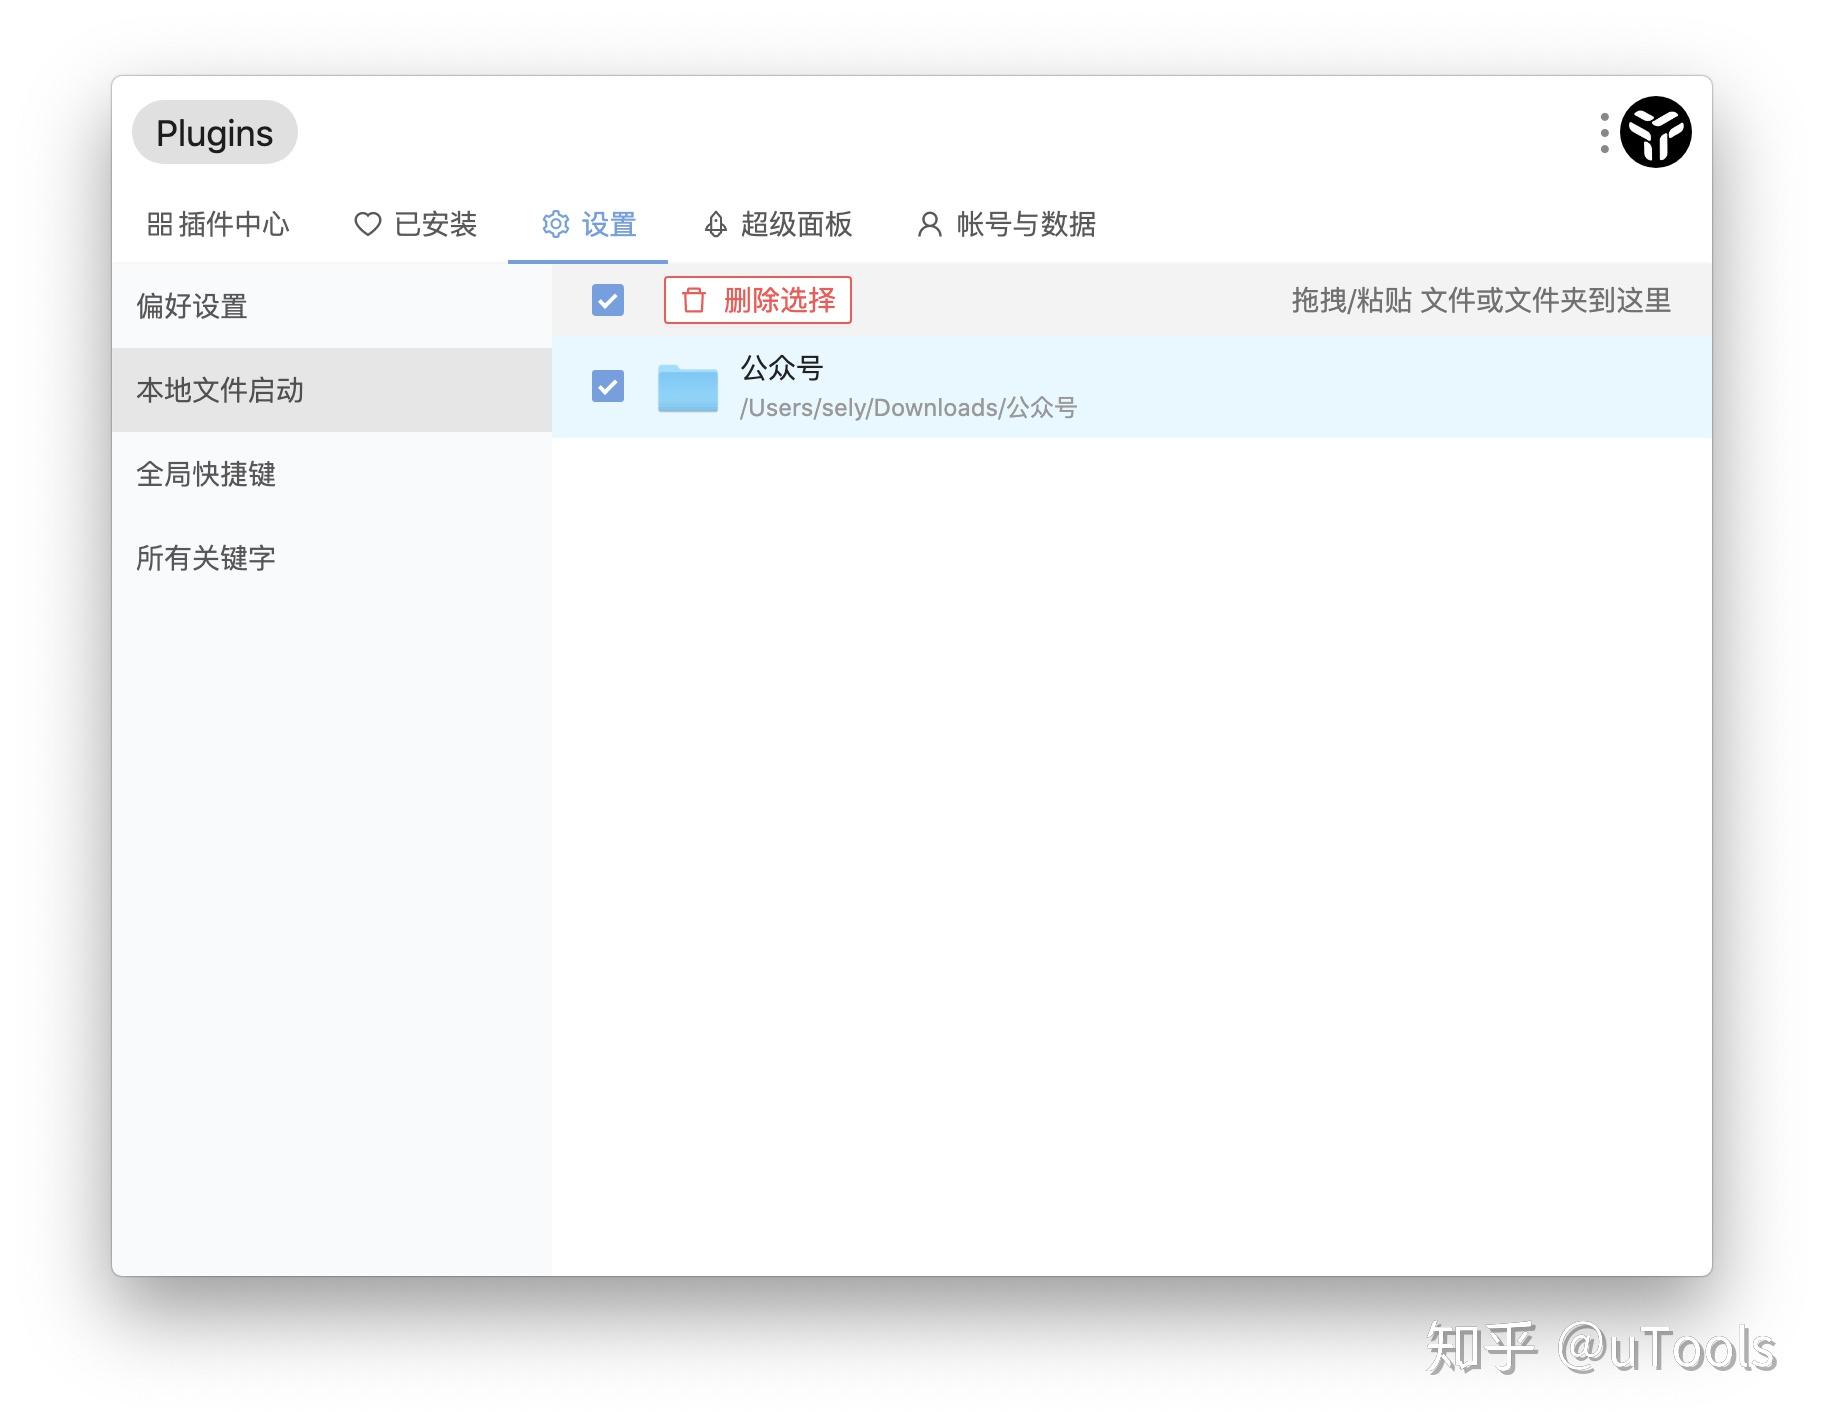Screen dimensions: 1824x1424
Task: Click the Plugins label pill
Action: coord(214,131)
